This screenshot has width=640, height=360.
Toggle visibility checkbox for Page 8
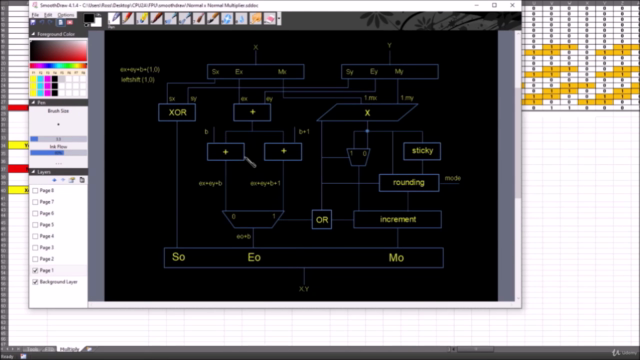tap(35, 191)
